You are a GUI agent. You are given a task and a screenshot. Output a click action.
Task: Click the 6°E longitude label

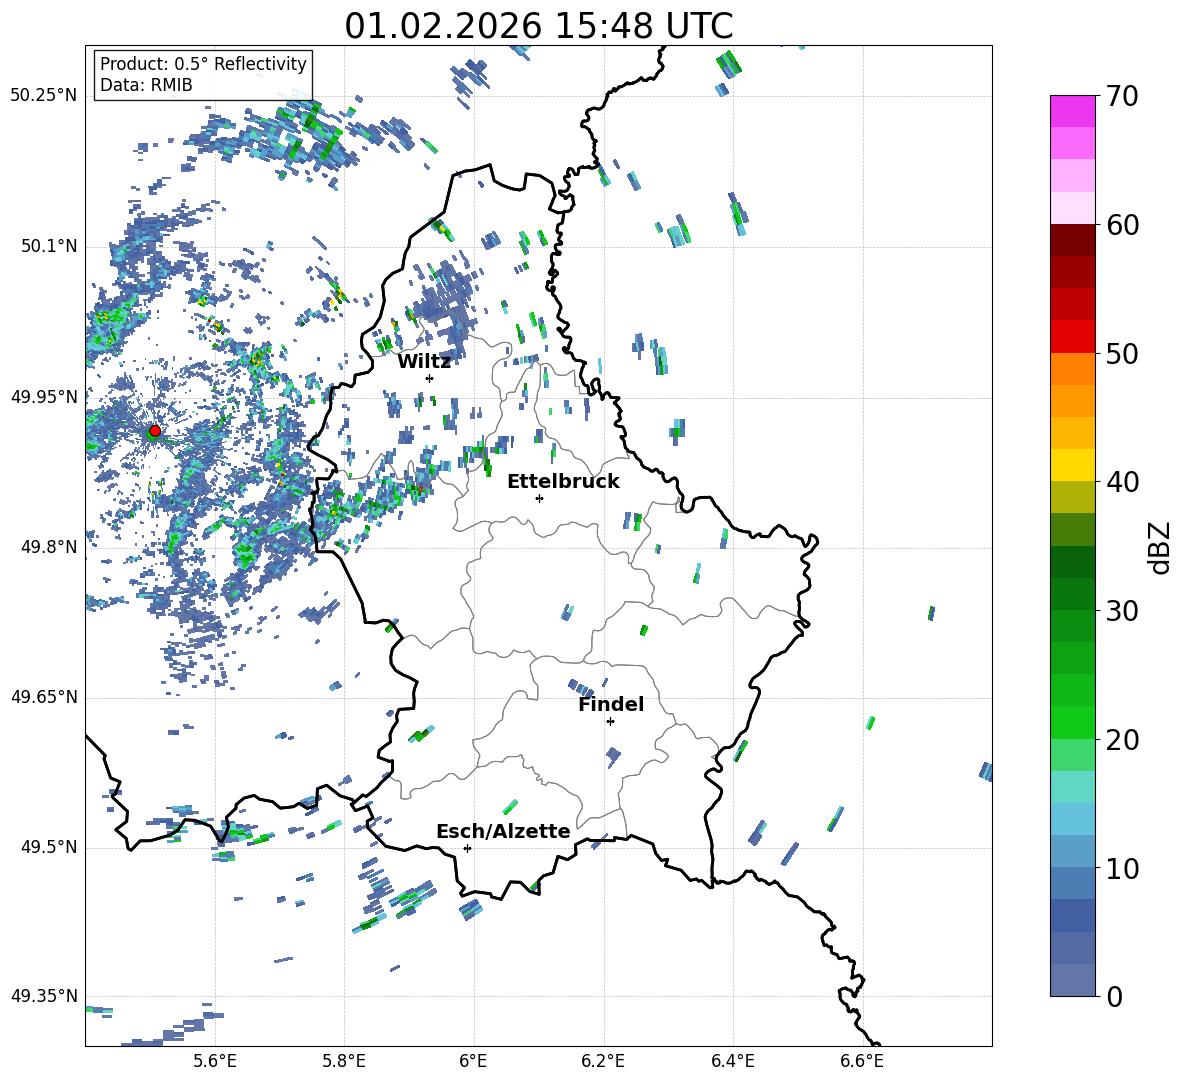point(473,1061)
